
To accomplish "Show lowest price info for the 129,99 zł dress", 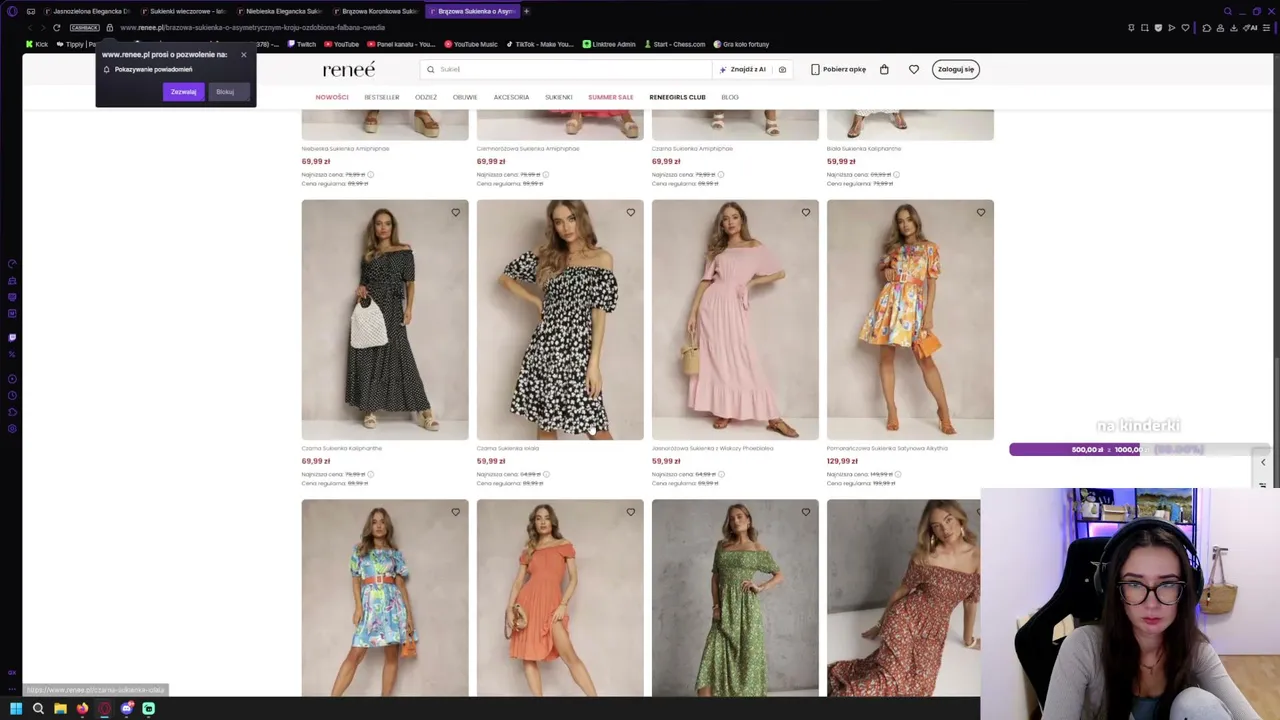I will click(x=896, y=474).
